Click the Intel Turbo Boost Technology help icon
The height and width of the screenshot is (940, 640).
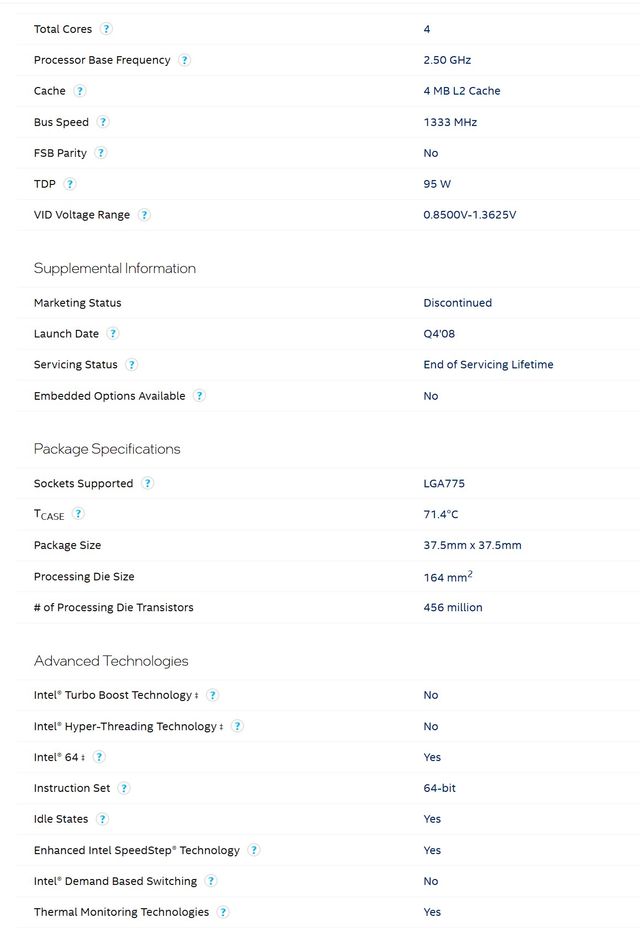pos(212,695)
